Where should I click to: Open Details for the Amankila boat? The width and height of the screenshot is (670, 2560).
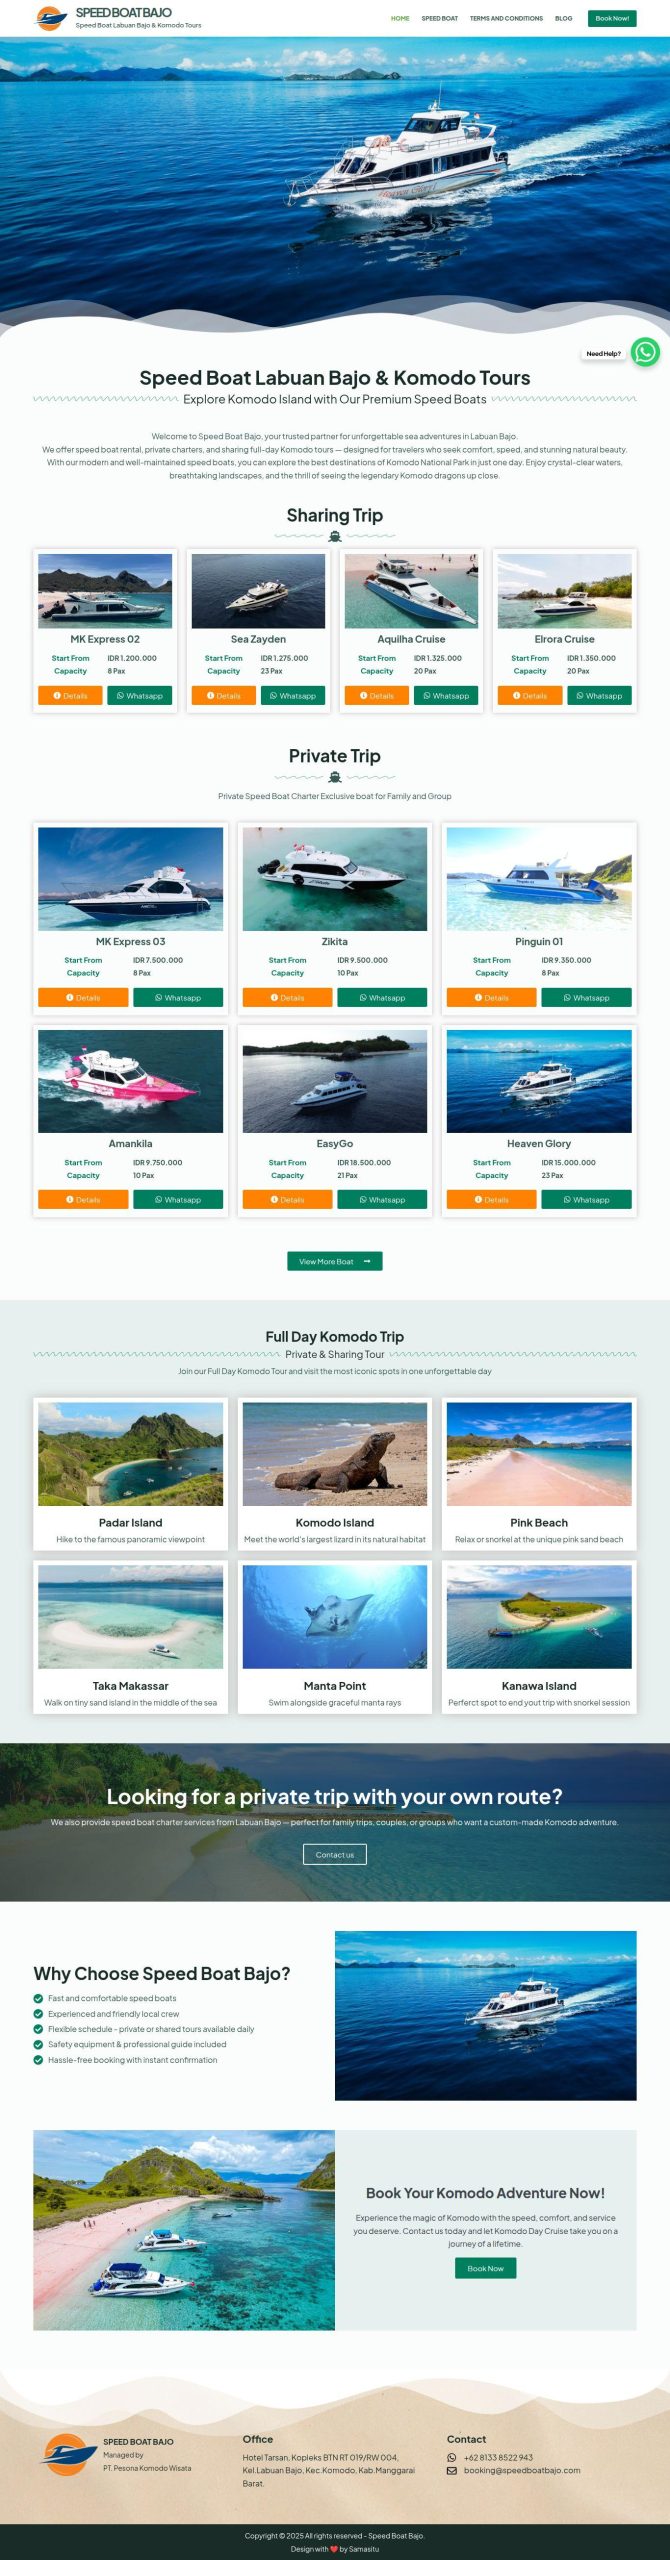(83, 1199)
